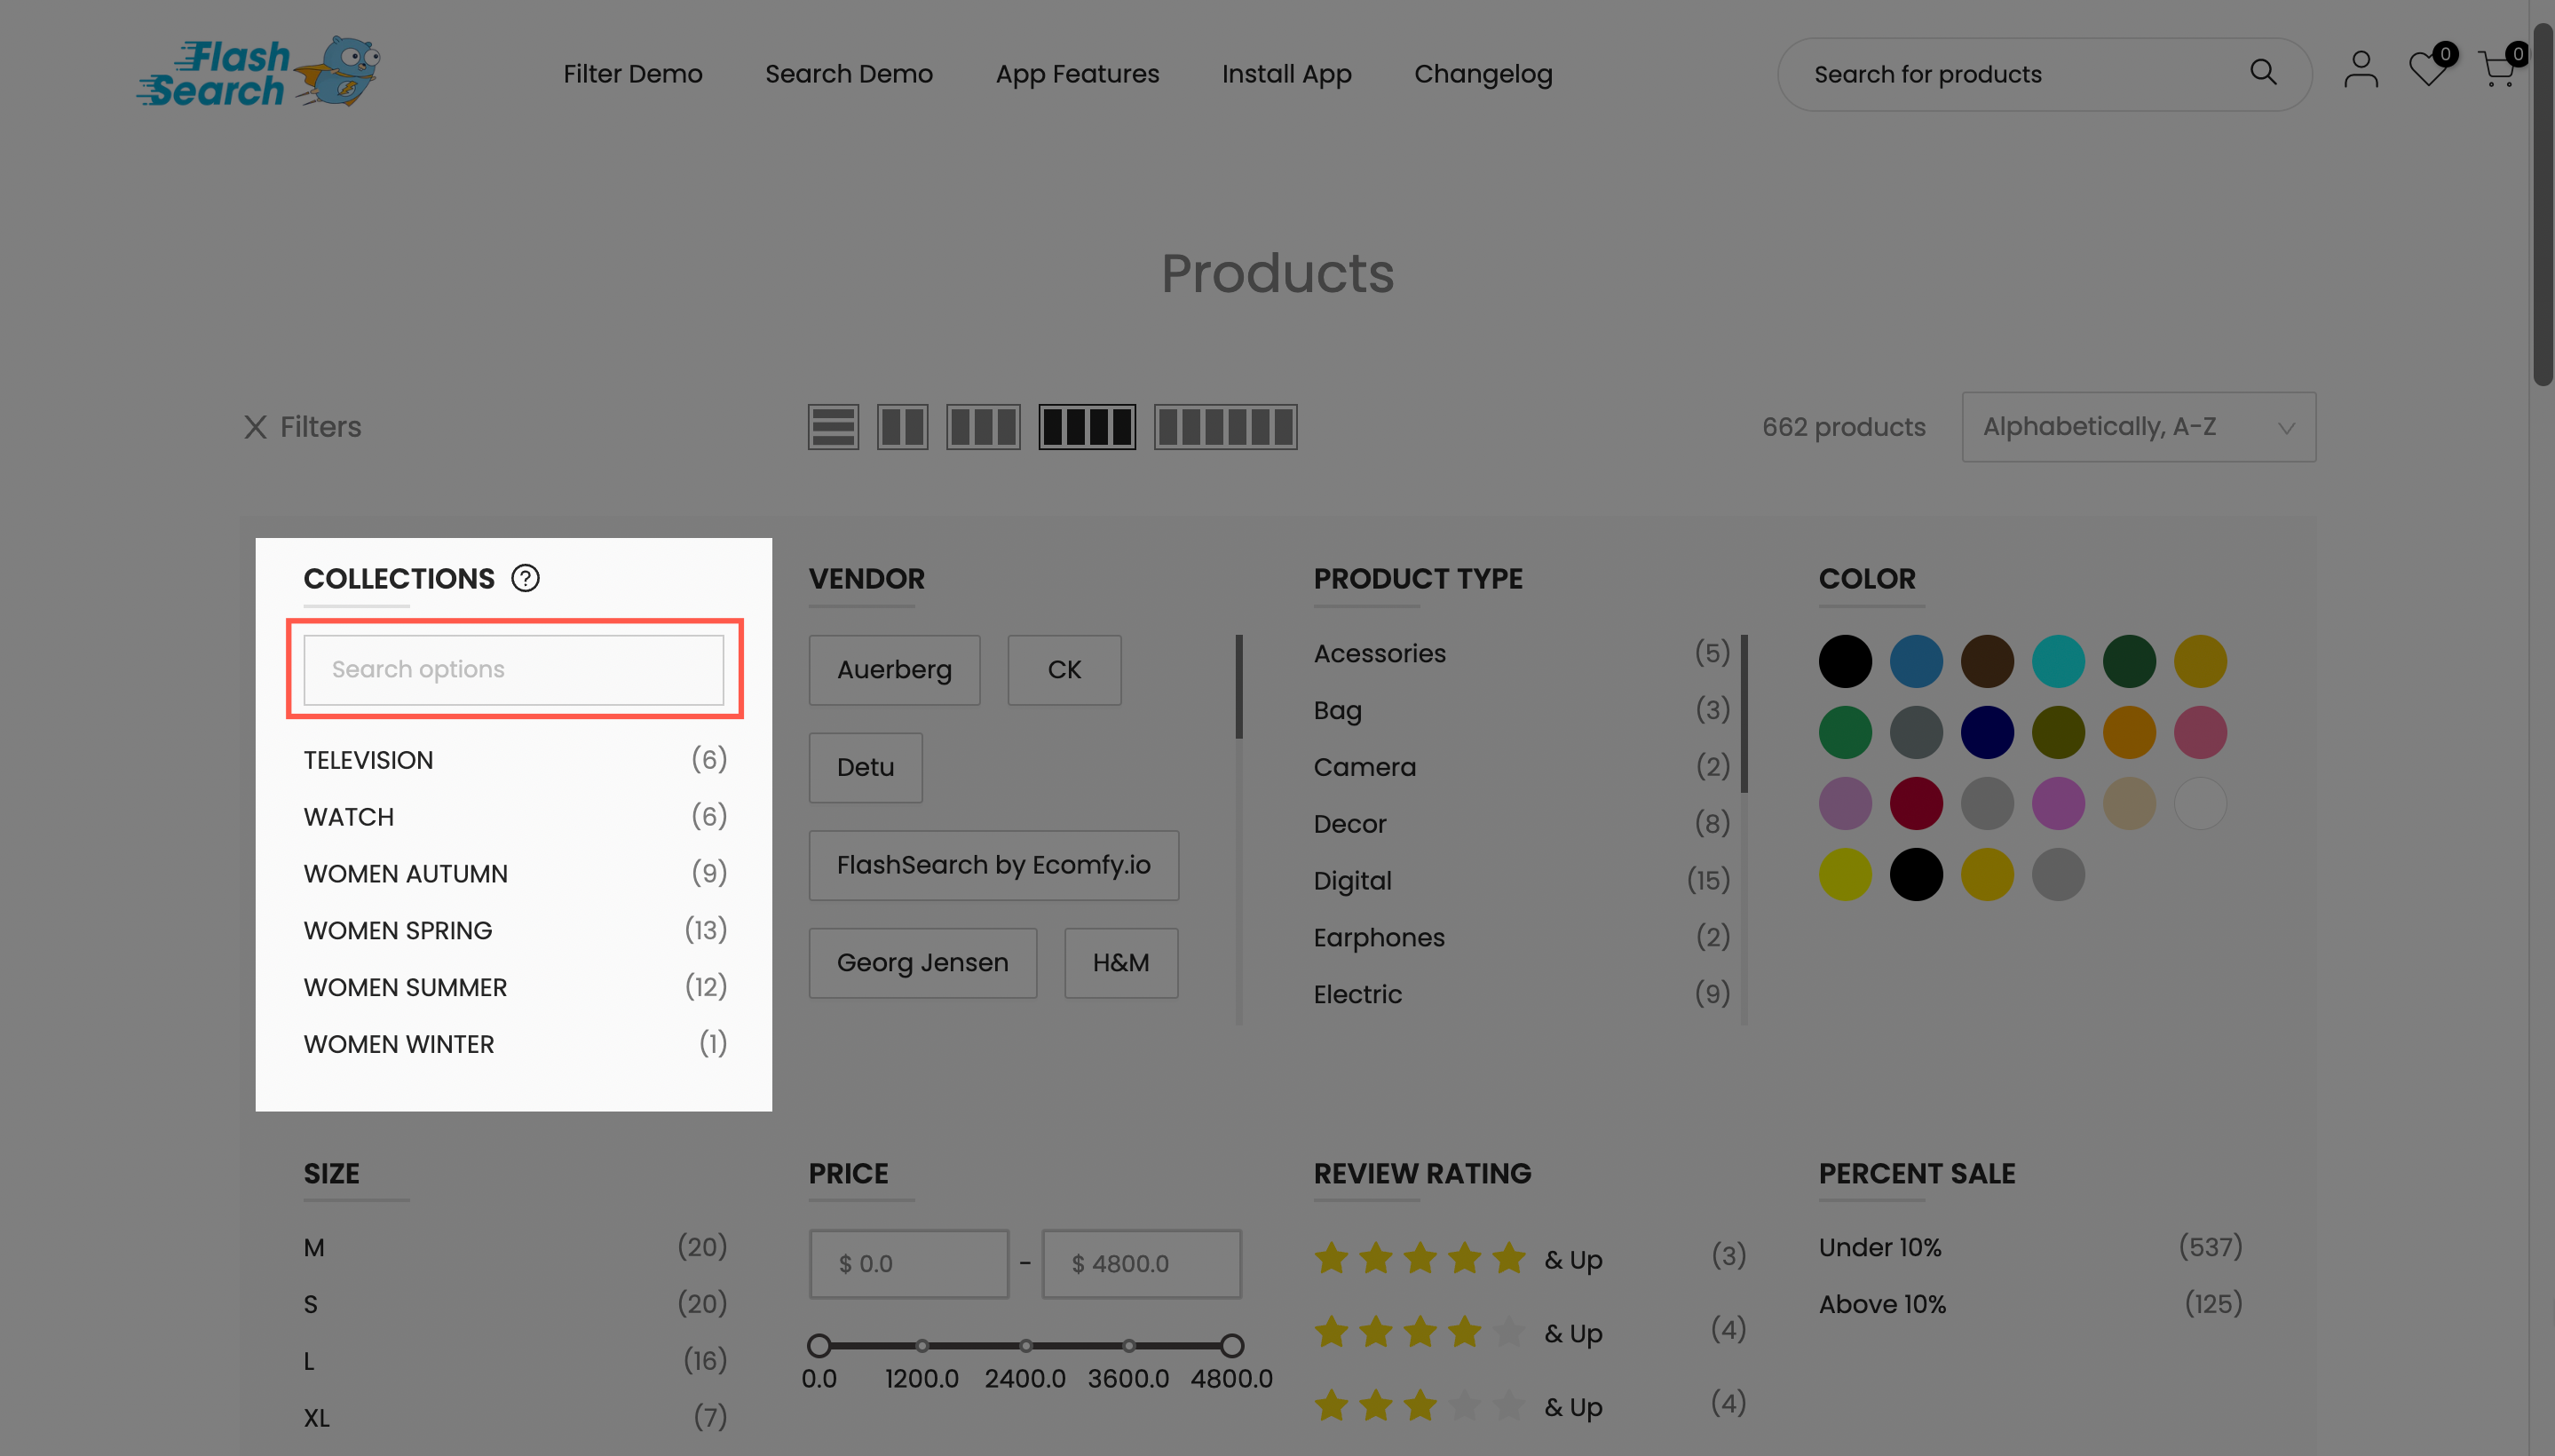Filter by Under 10% sale
The height and width of the screenshot is (1456, 2555).
pyautogui.click(x=2030, y=1247)
